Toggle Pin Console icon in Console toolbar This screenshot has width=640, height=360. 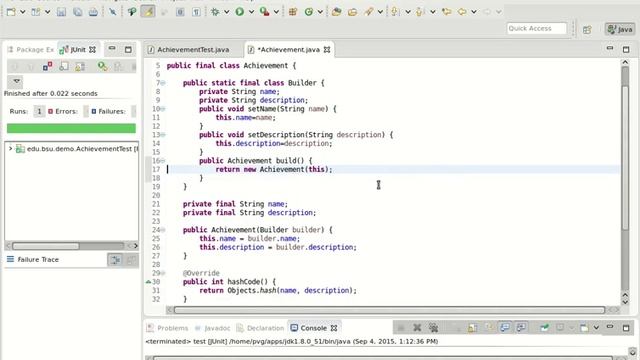click(x=544, y=327)
